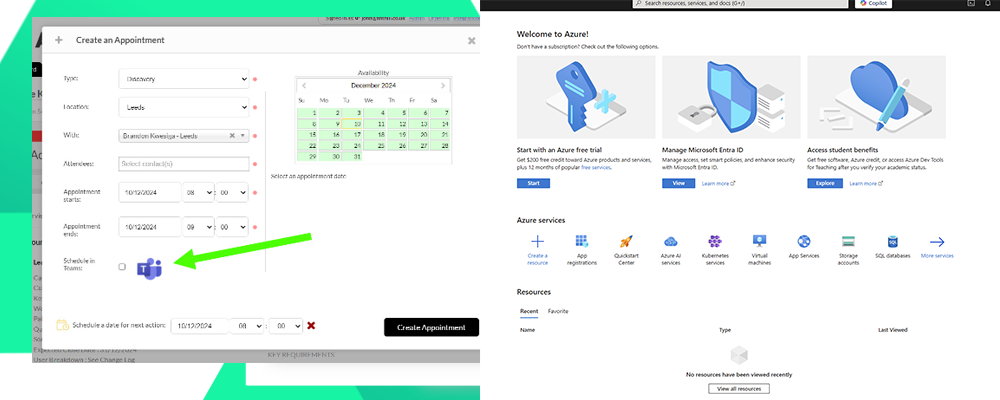The height and width of the screenshot is (400, 1000).
Task: Open Kubernetes services icon
Action: (715, 242)
